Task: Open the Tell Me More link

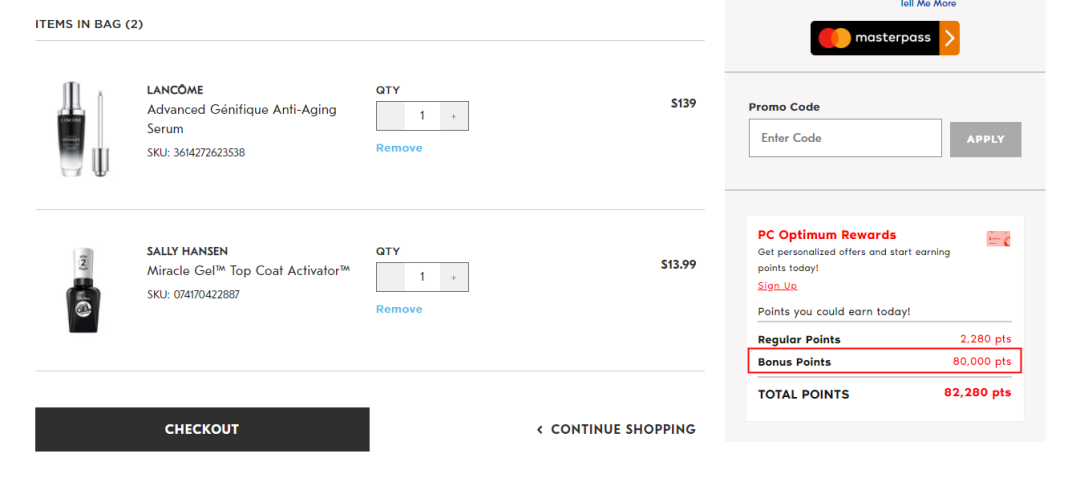Action: pos(928,4)
